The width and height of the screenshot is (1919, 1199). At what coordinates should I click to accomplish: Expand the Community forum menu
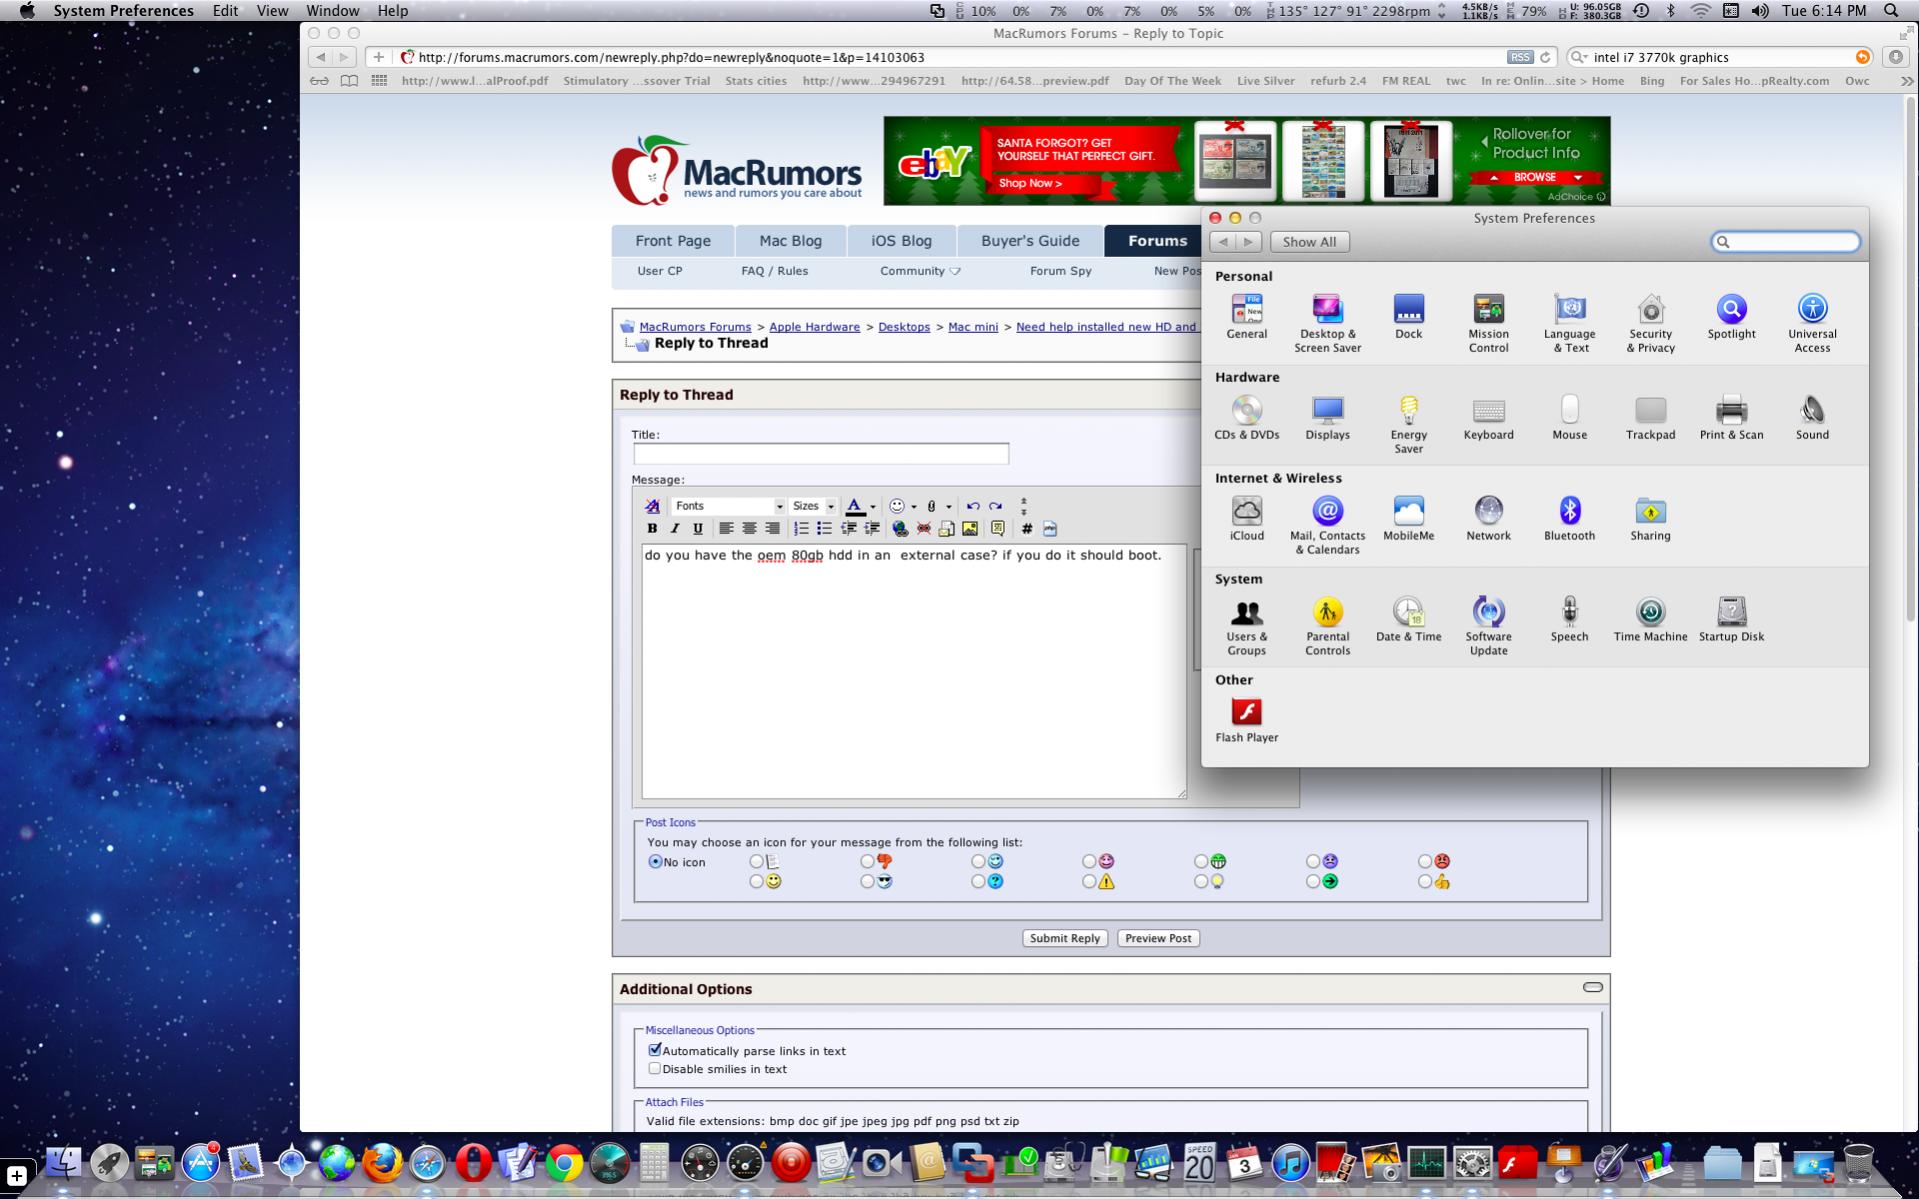click(x=919, y=271)
